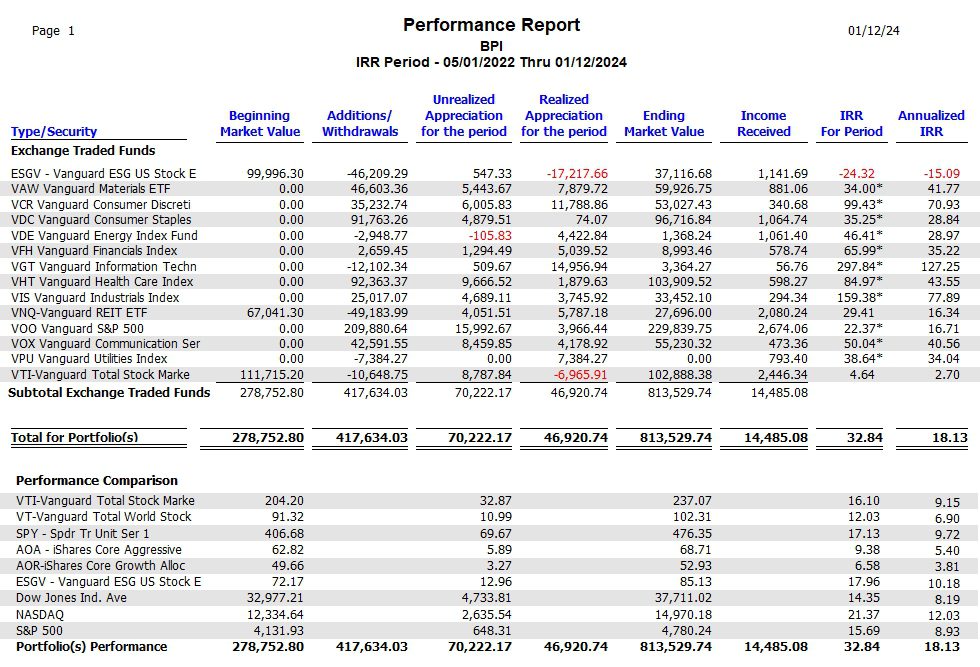The height and width of the screenshot is (667, 980).
Task: Click the NASDAQ IRR value 21.37
Action: [x=864, y=614]
